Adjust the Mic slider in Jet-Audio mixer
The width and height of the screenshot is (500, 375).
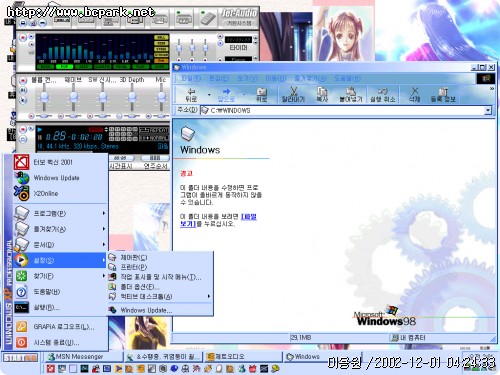coord(162,97)
